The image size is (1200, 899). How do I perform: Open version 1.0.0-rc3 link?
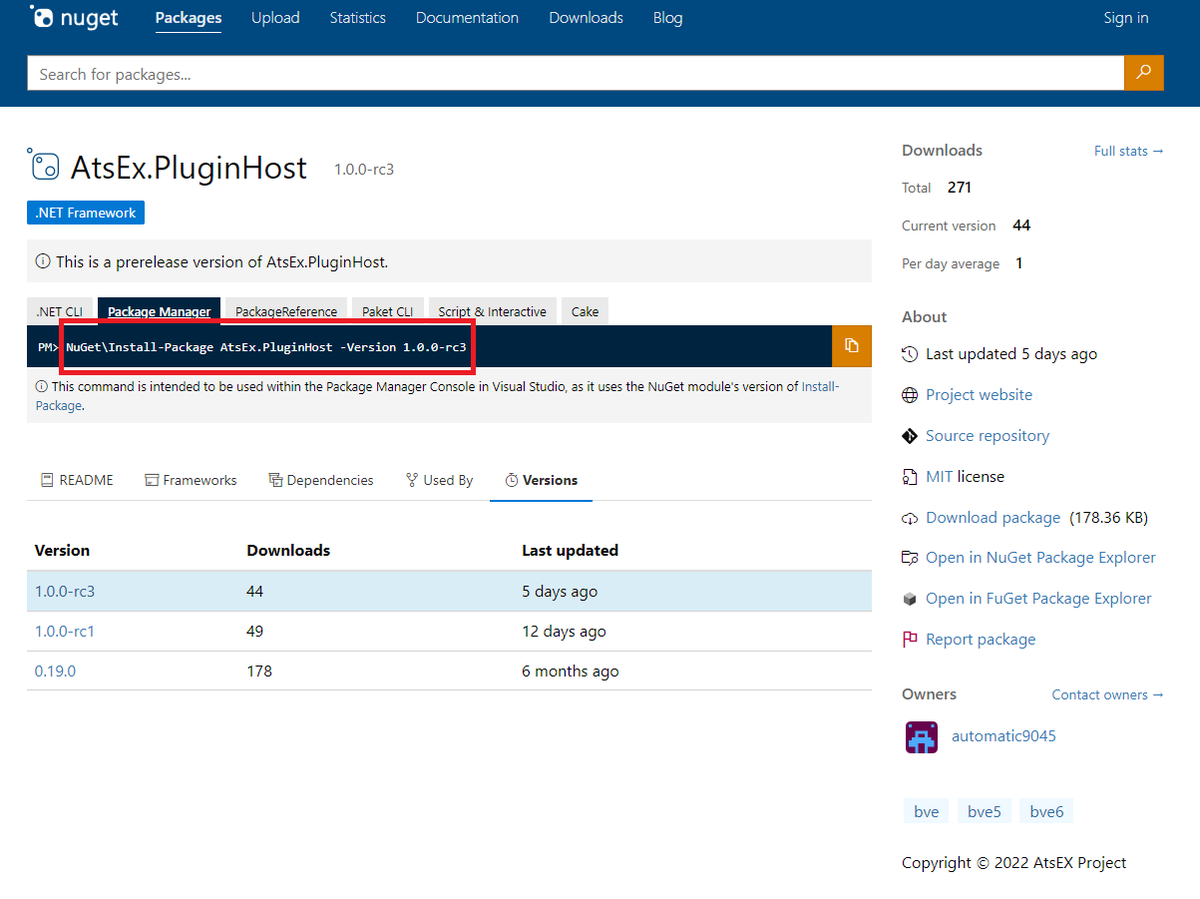(x=65, y=591)
